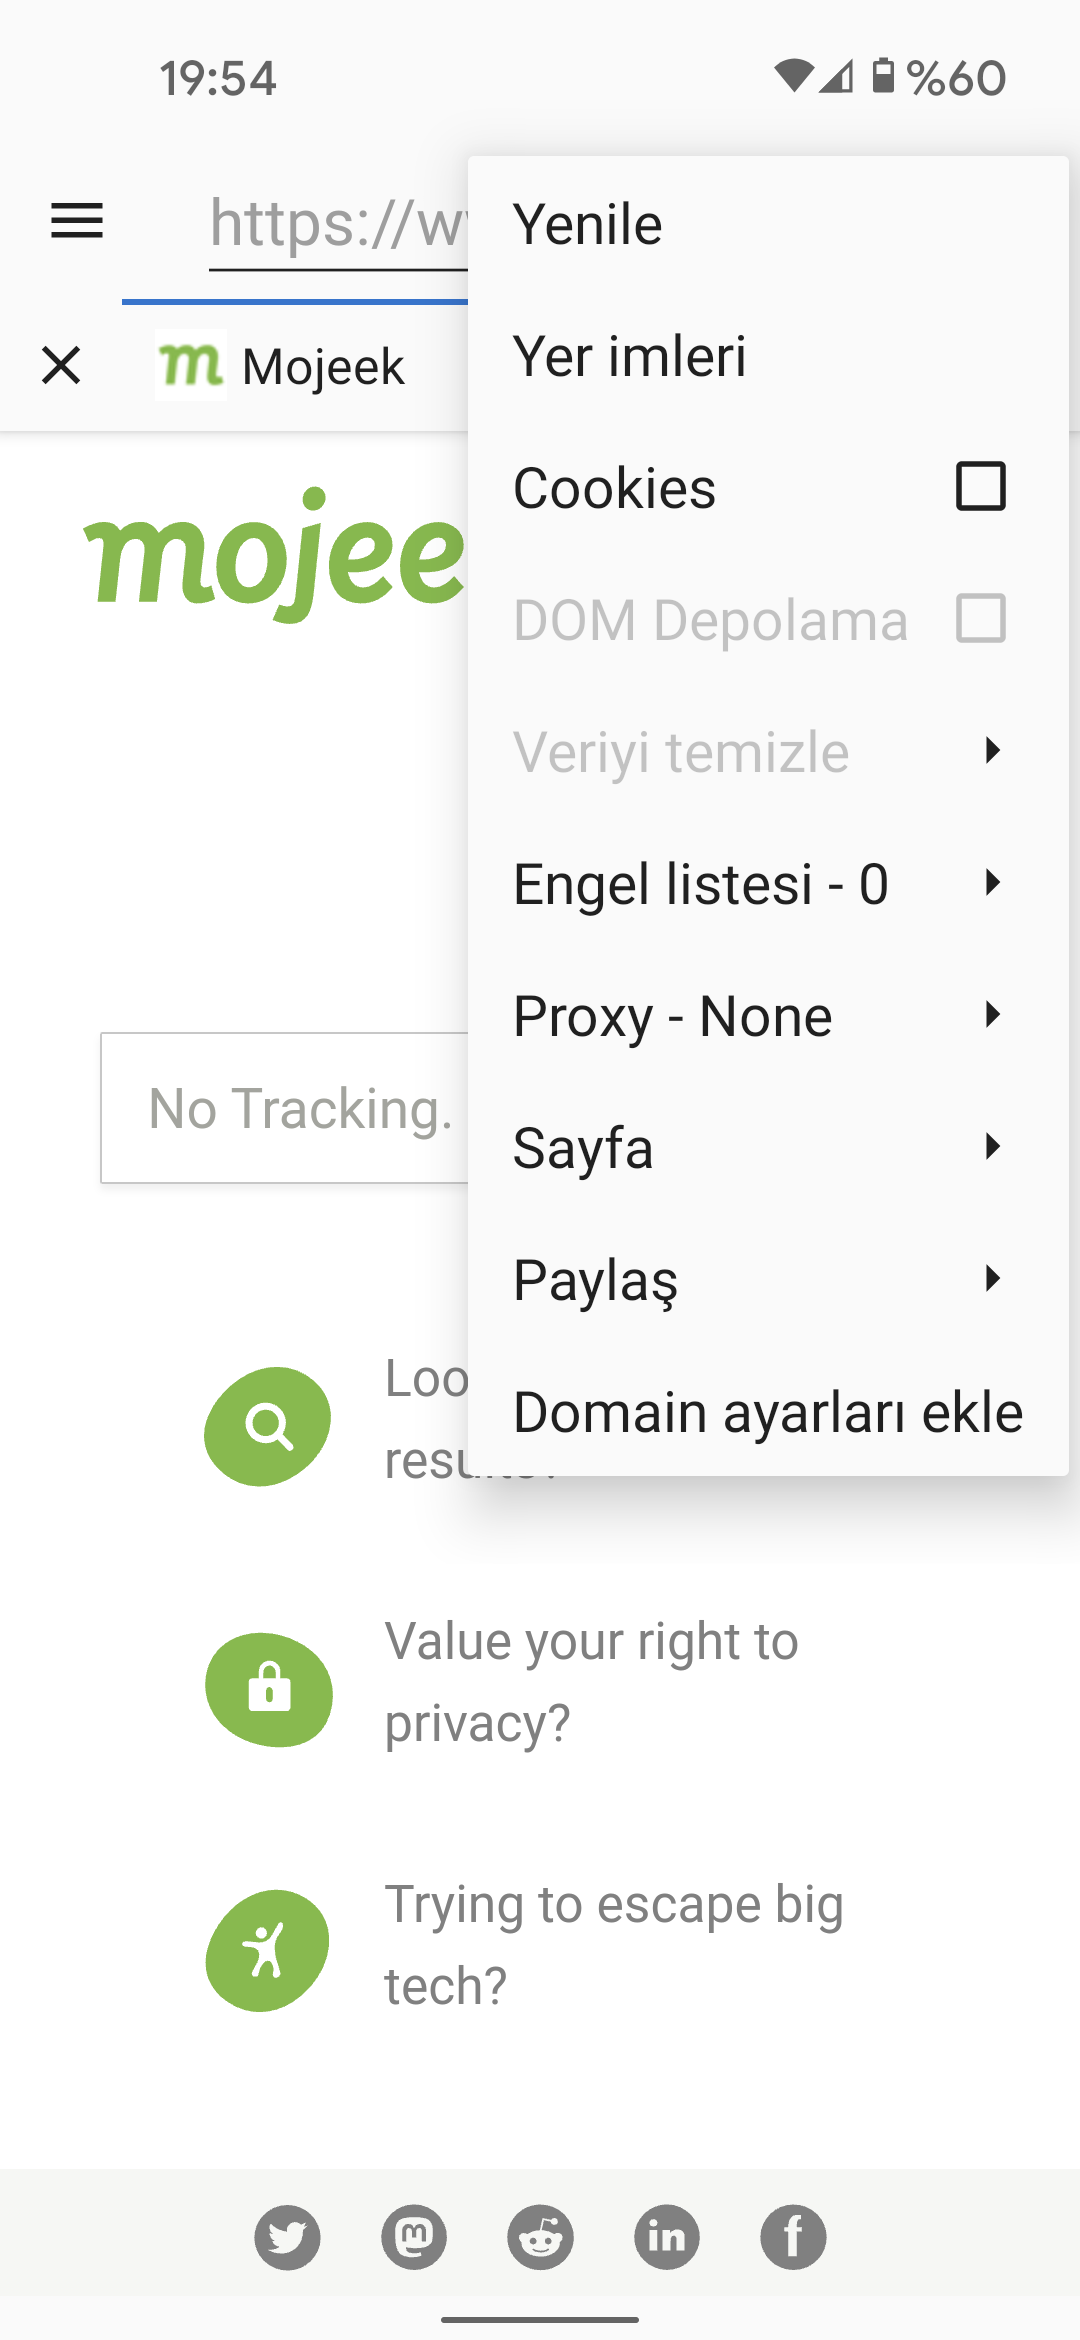Toggle the DOM Depolama checkbox
Image resolution: width=1080 pixels, height=2340 pixels.
click(x=980, y=619)
